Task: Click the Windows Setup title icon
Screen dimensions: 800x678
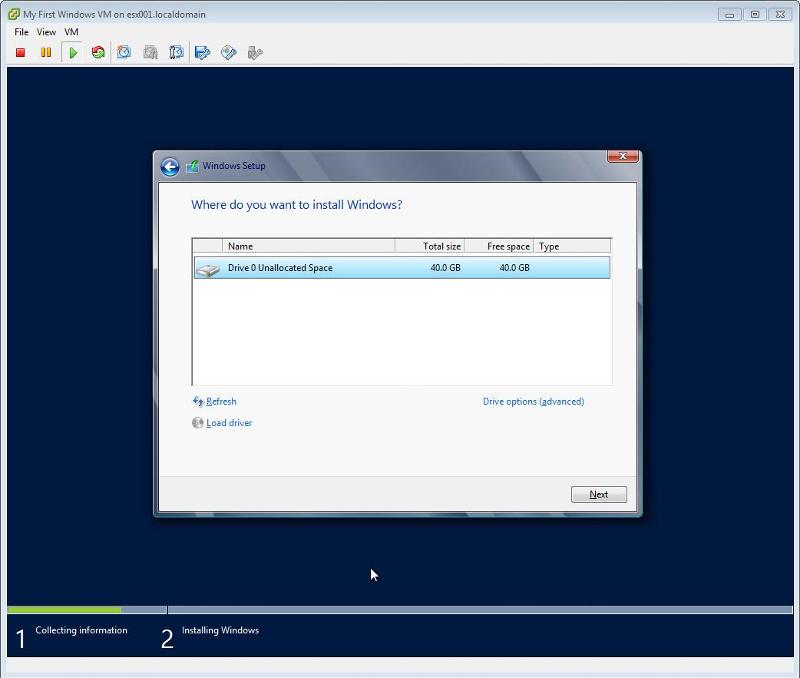Action: [192, 166]
